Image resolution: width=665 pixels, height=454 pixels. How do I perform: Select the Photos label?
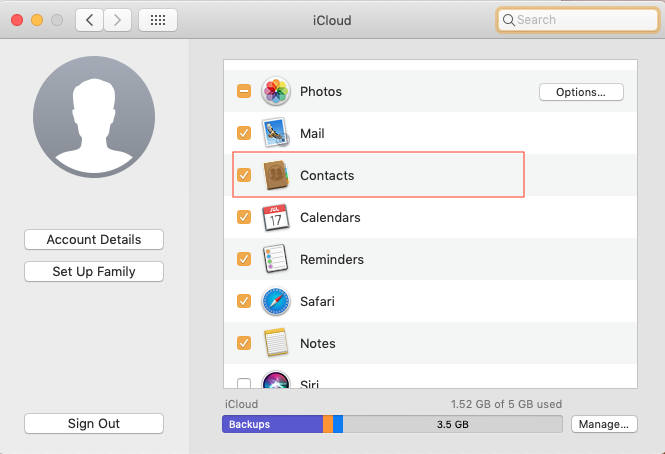(x=321, y=92)
